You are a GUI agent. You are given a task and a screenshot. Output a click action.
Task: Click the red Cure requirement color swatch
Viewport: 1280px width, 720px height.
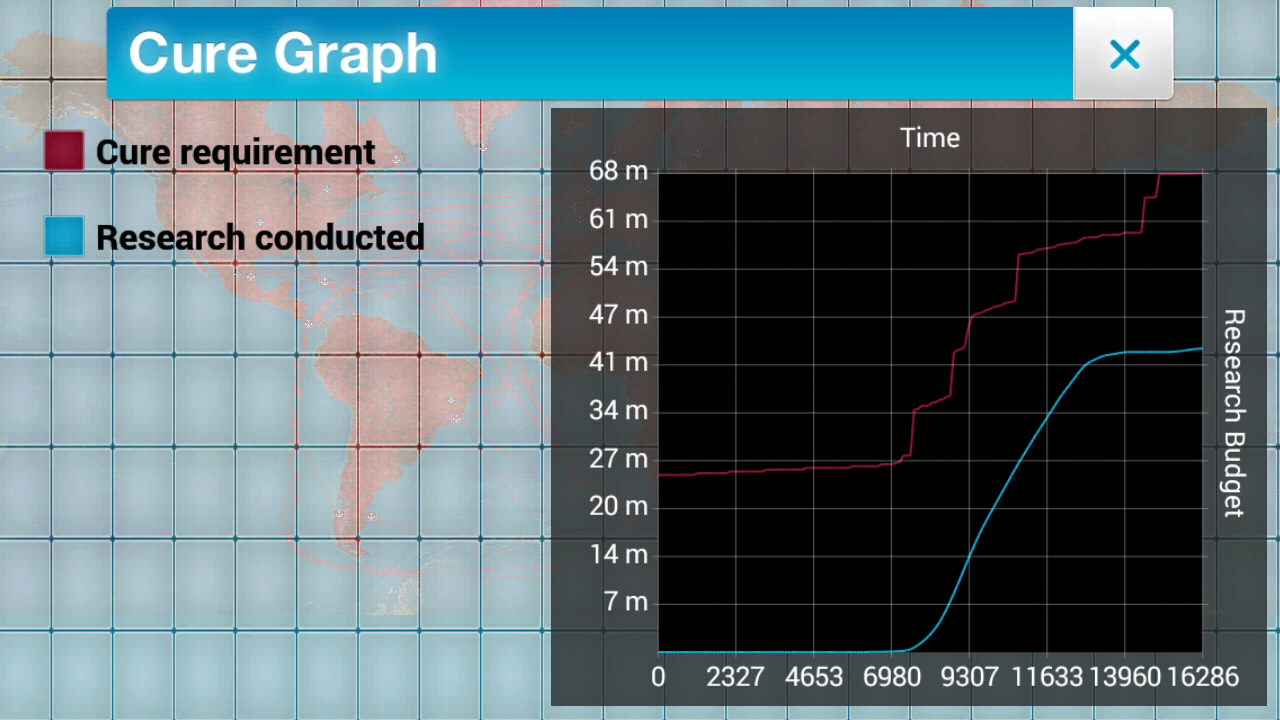point(64,151)
